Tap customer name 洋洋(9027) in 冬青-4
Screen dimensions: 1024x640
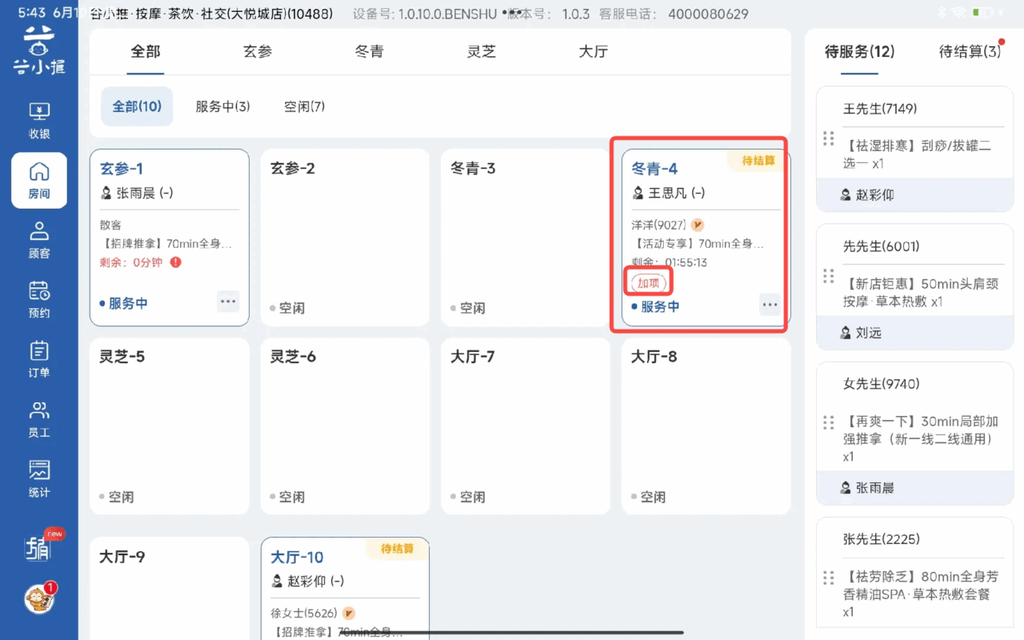coord(658,225)
